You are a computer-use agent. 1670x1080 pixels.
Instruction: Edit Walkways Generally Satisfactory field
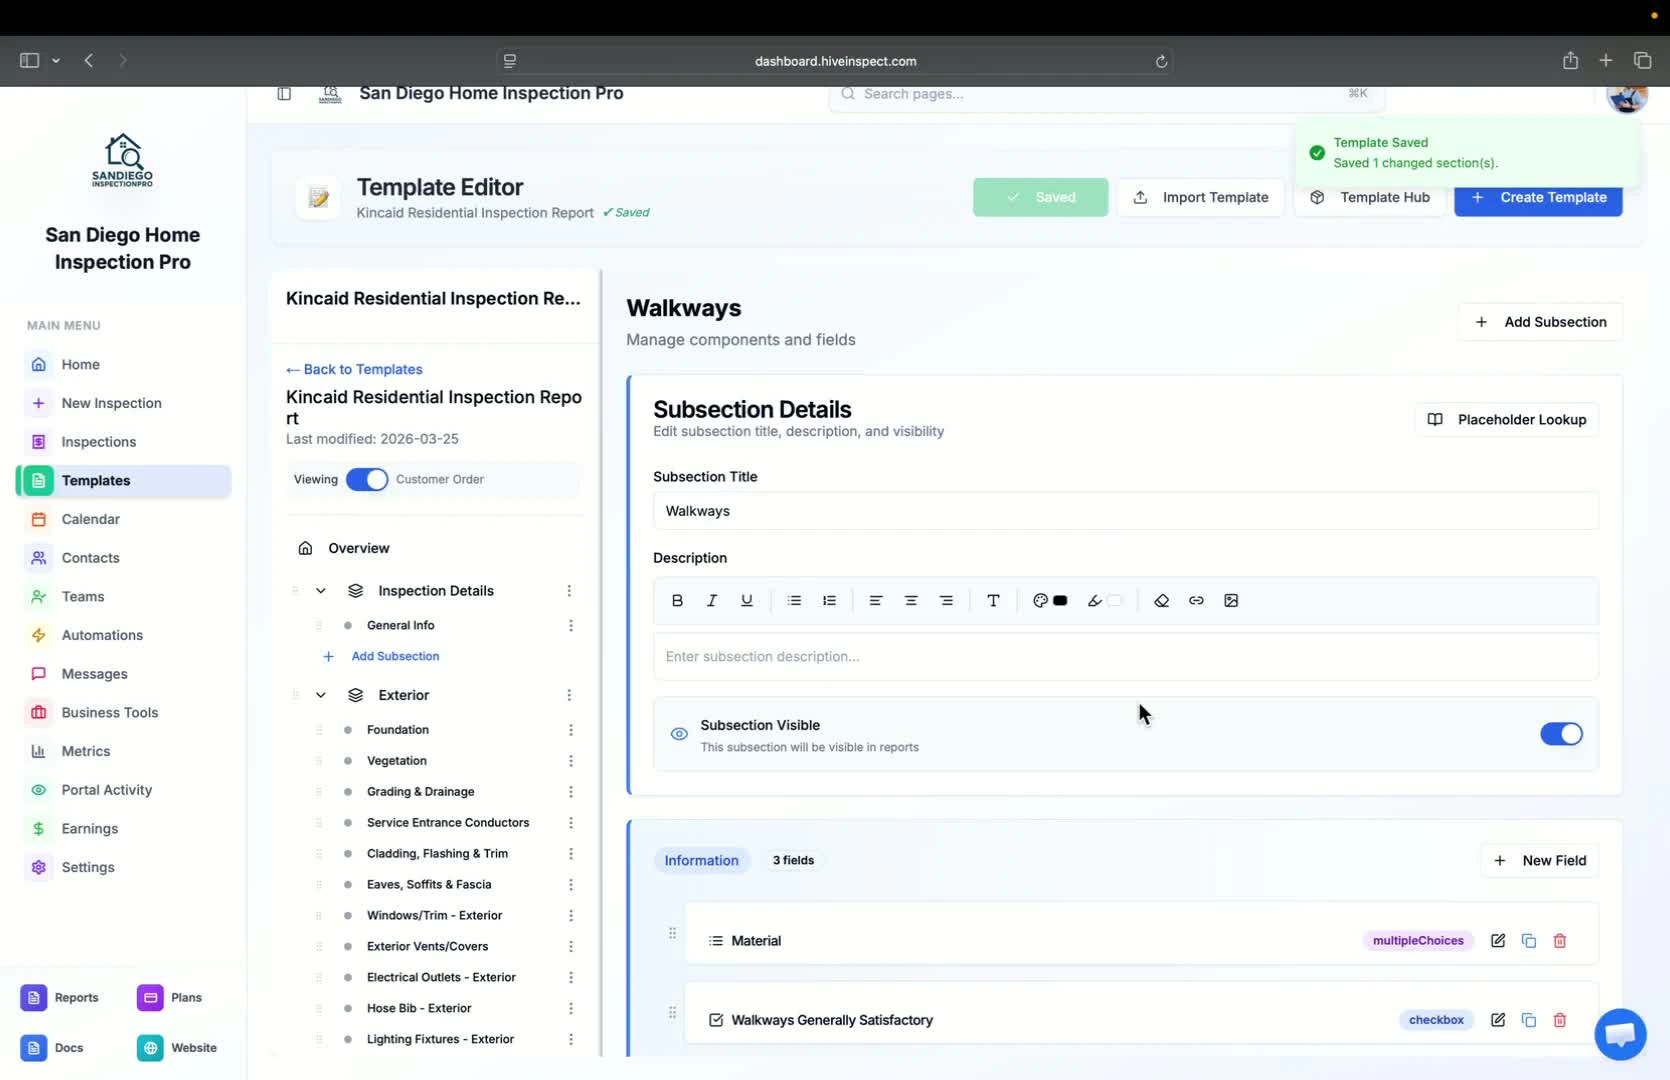[x=1498, y=1020]
